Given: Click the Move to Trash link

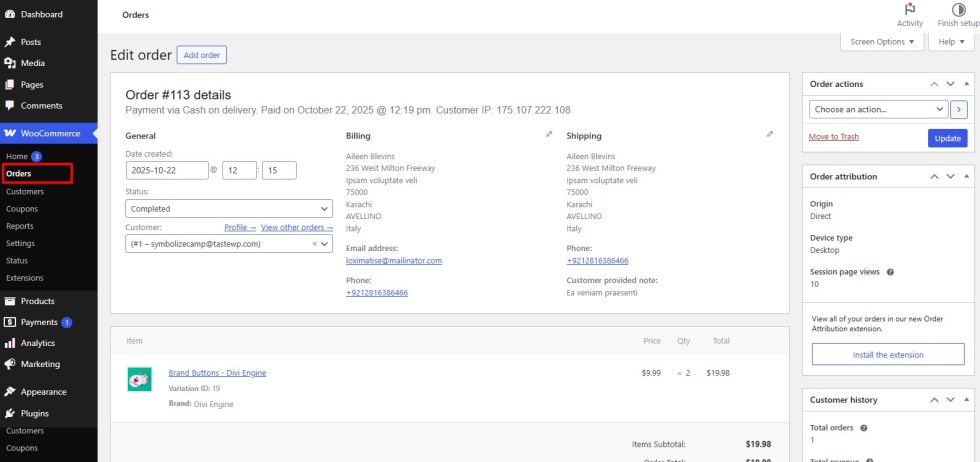Looking at the screenshot, I should [x=833, y=137].
